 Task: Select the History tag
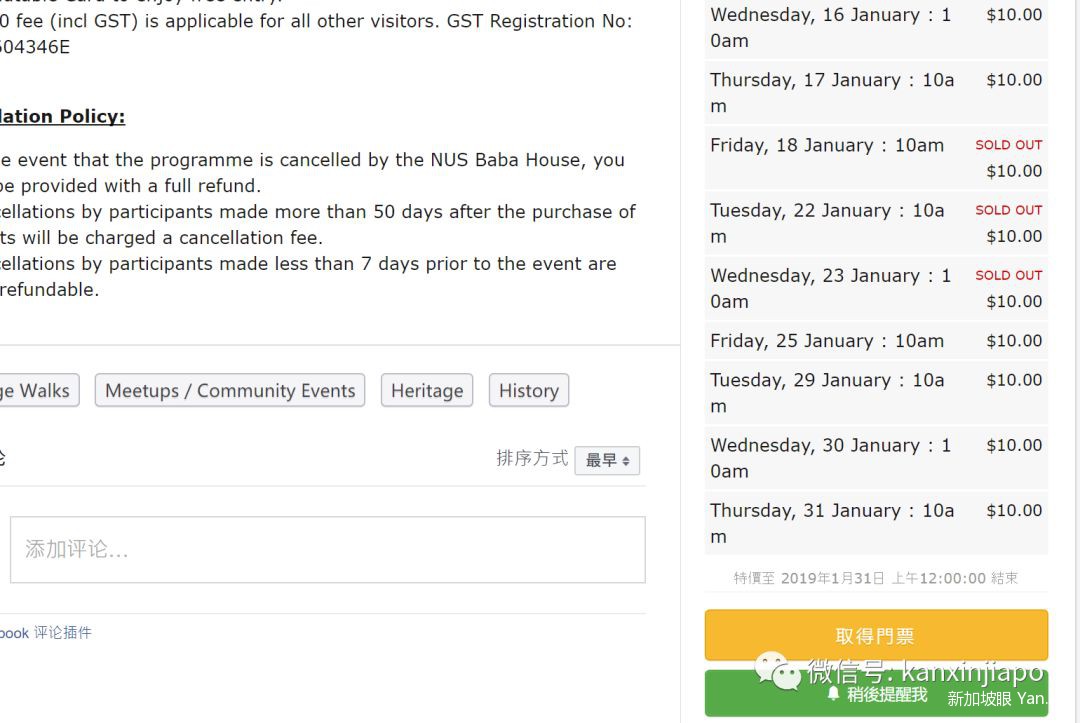point(528,391)
